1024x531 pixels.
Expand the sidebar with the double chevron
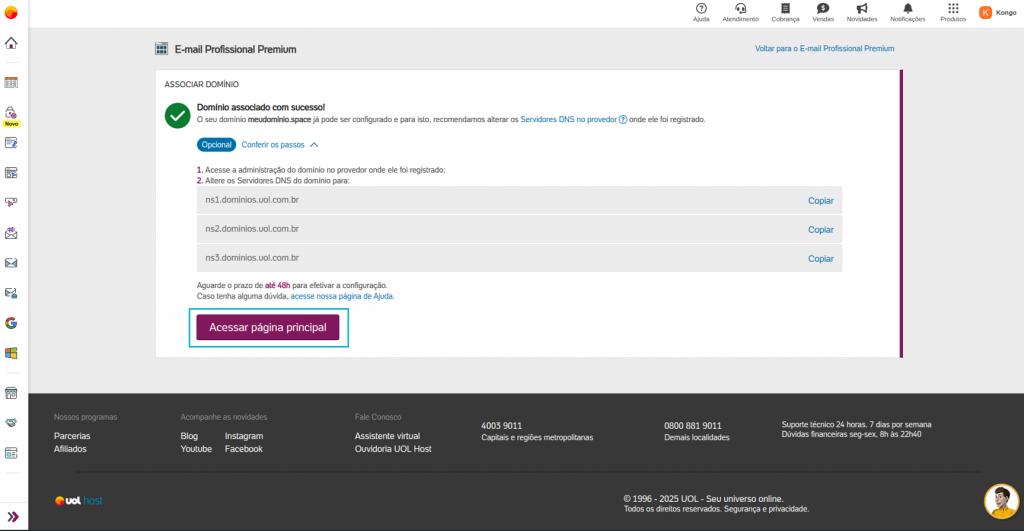(12, 517)
